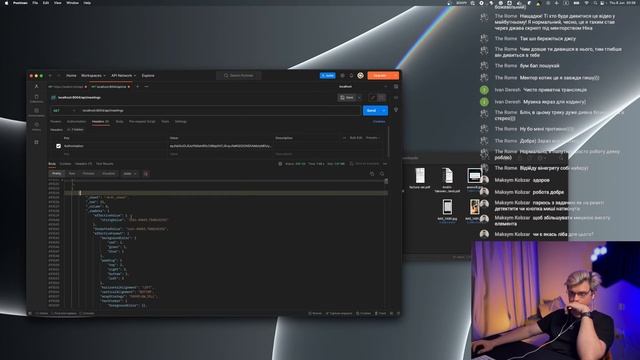Click the orange Upgrade button
The height and width of the screenshot is (360, 640).
point(380,76)
